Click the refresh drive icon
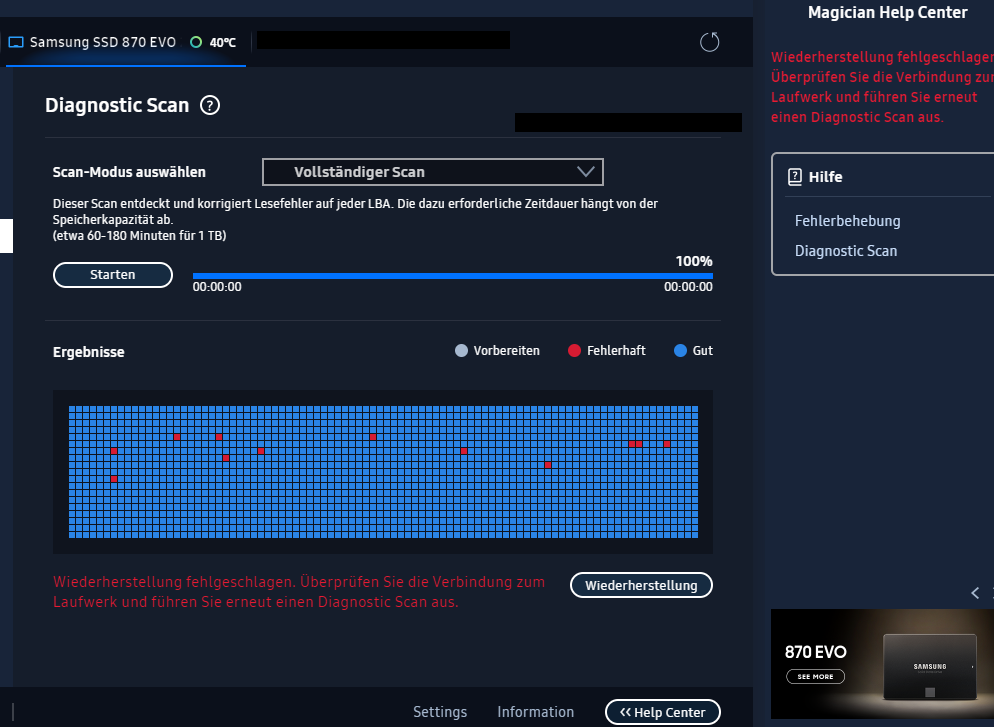Screen dimensions: 994x727 [709, 42]
